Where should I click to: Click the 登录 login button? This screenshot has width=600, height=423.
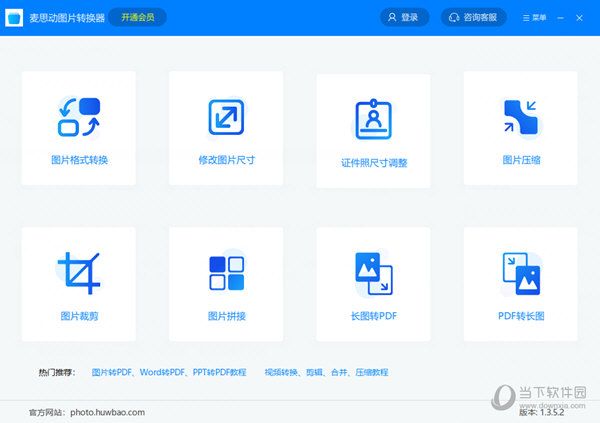[404, 17]
